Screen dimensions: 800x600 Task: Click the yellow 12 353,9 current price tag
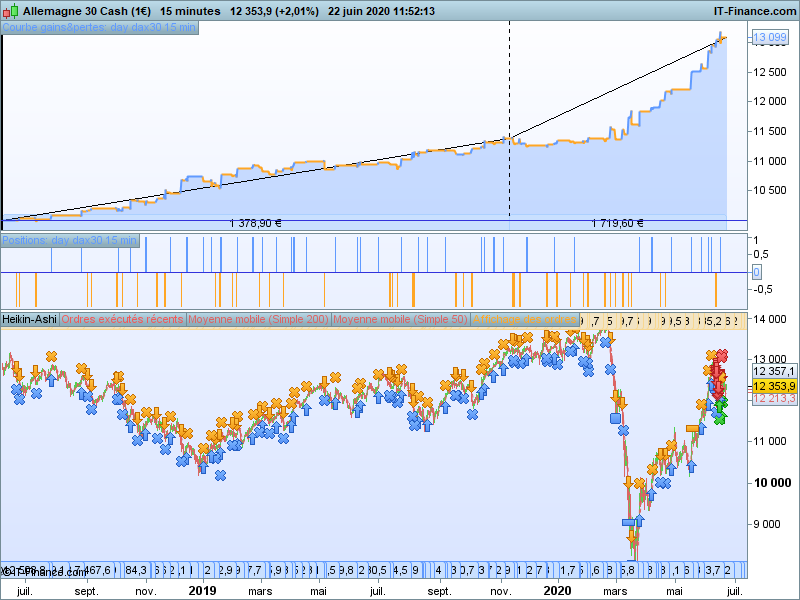pyautogui.click(x=774, y=386)
